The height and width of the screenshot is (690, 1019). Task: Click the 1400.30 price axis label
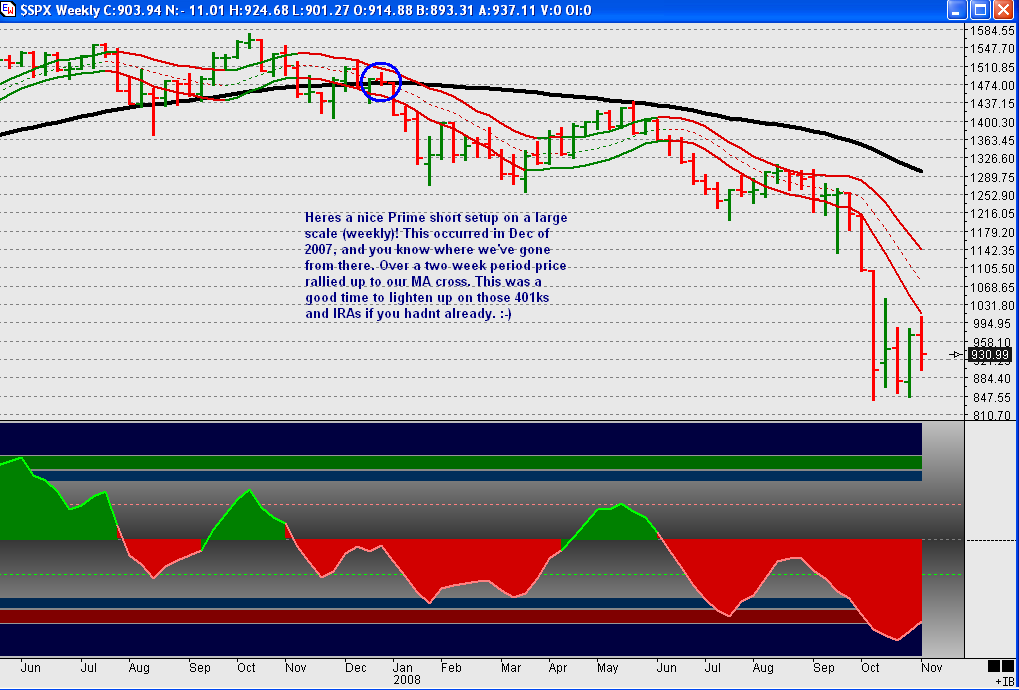pyautogui.click(x=991, y=123)
